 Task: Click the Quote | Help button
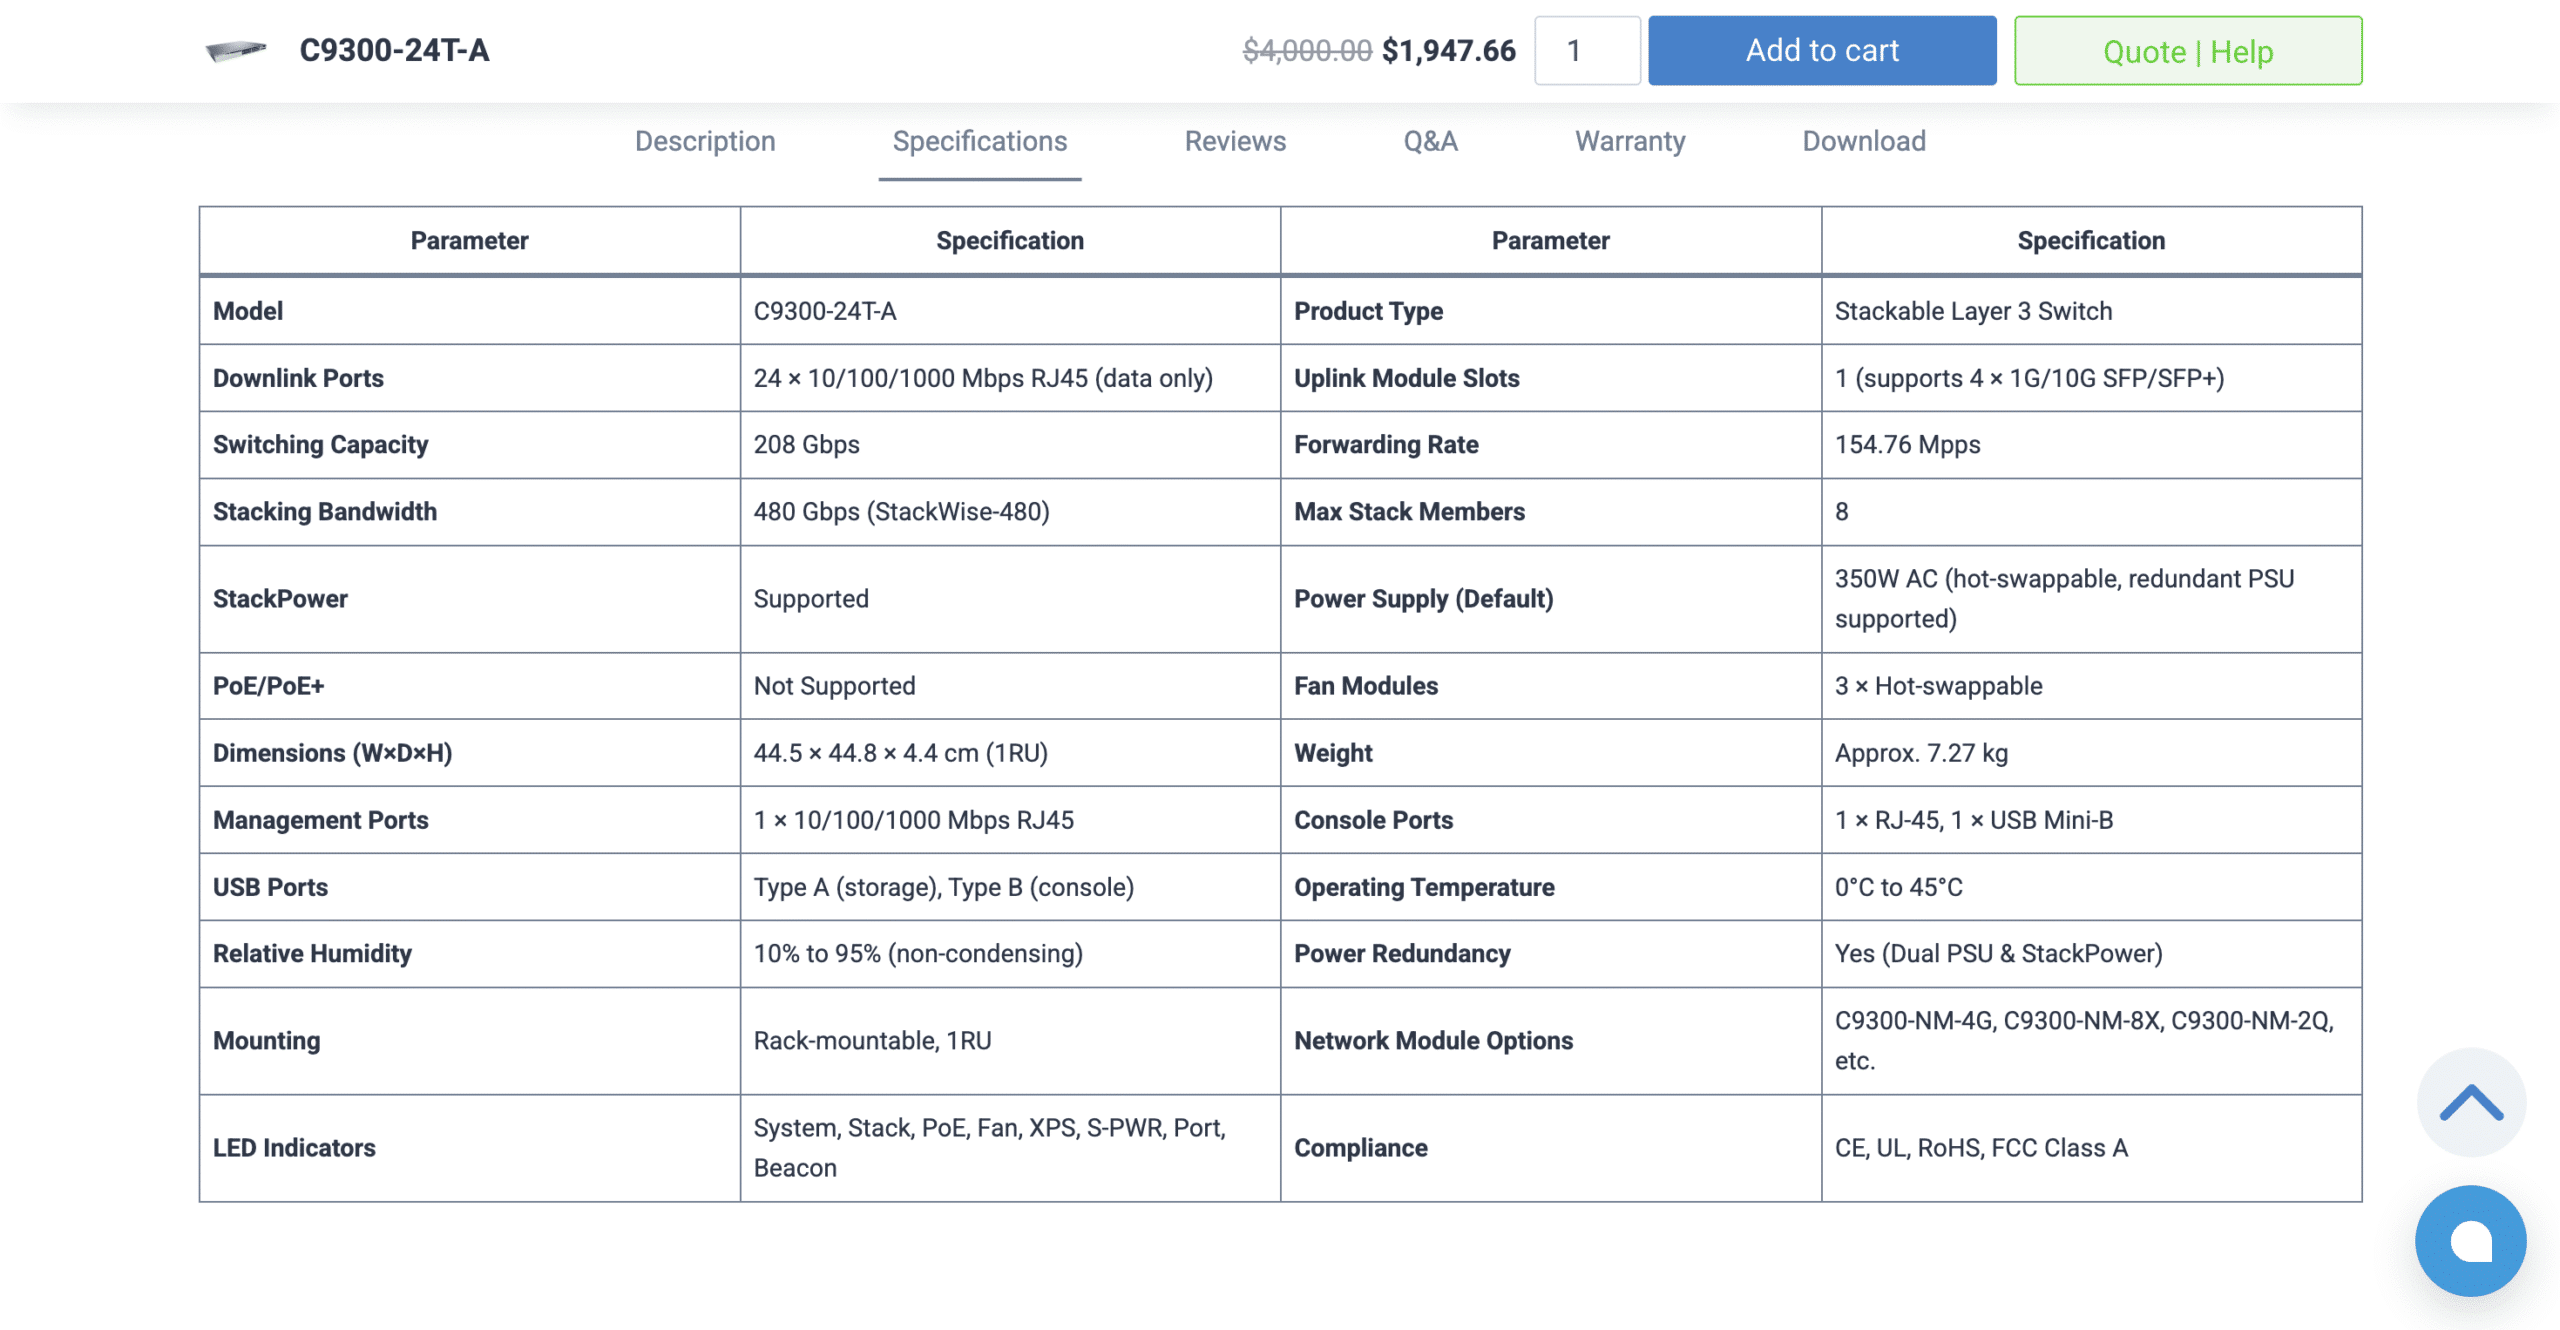coord(2187,51)
